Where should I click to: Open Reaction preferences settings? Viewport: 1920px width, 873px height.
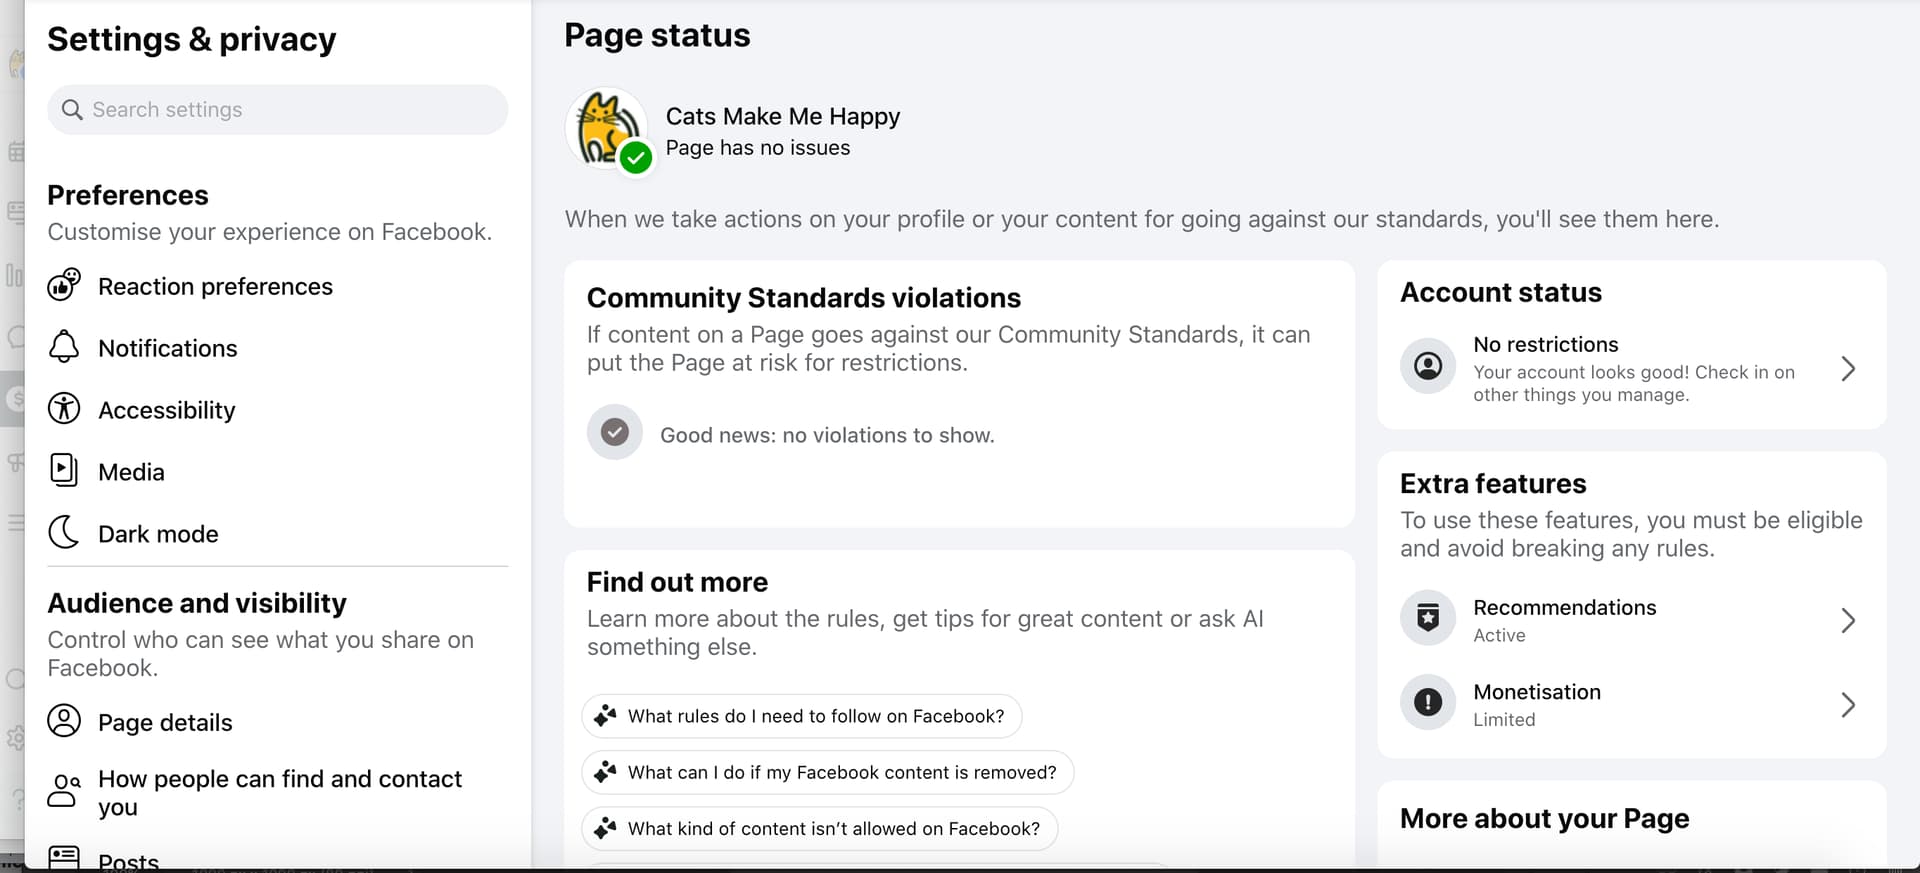click(x=277, y=286)
